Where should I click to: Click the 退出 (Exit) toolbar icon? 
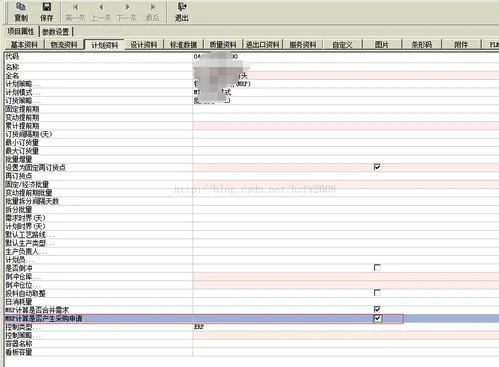tap(182, 11)
